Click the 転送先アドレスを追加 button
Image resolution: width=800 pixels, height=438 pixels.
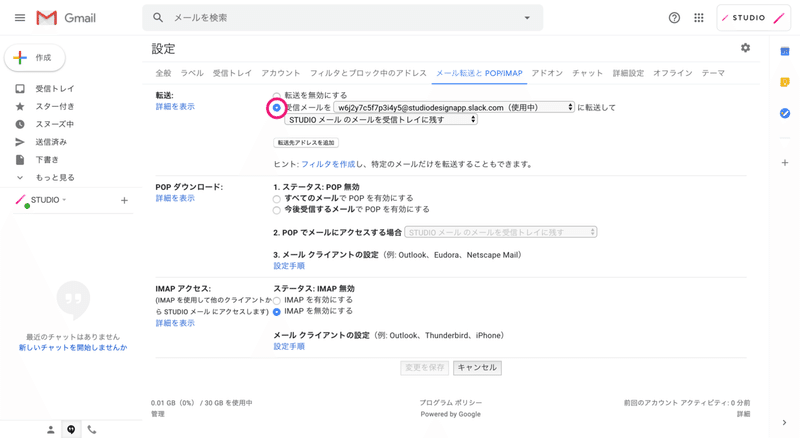click(x=306, y=143)
